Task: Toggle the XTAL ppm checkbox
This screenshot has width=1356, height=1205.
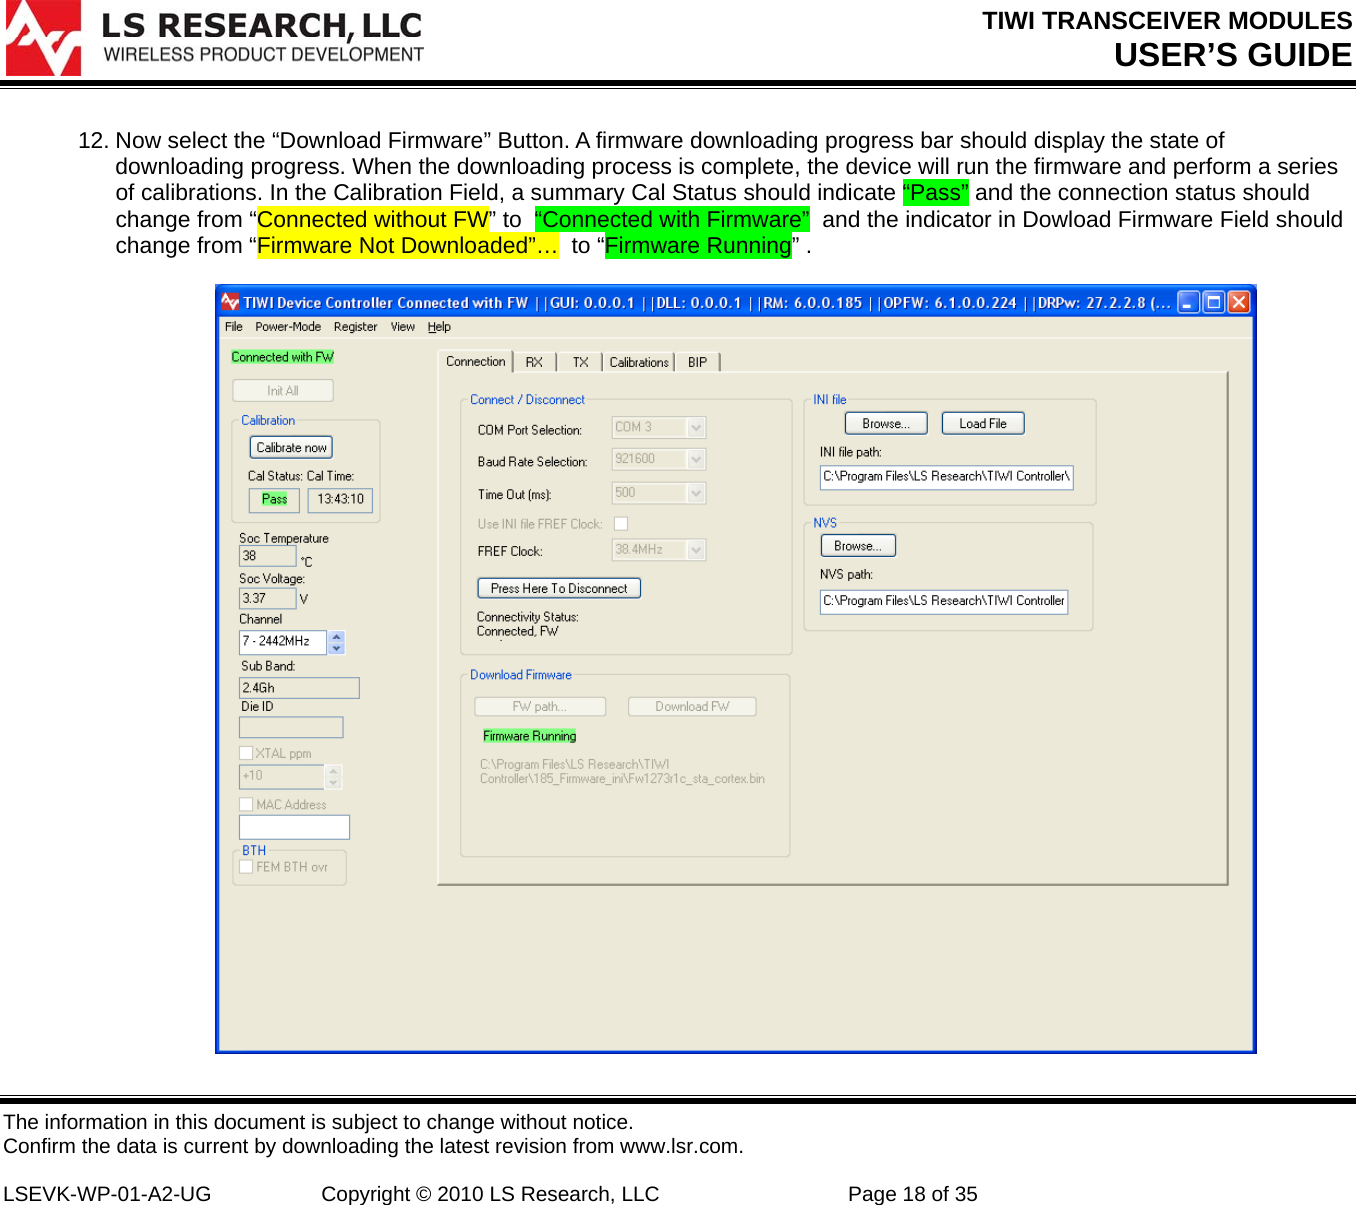Action: (x=246, y=753)
